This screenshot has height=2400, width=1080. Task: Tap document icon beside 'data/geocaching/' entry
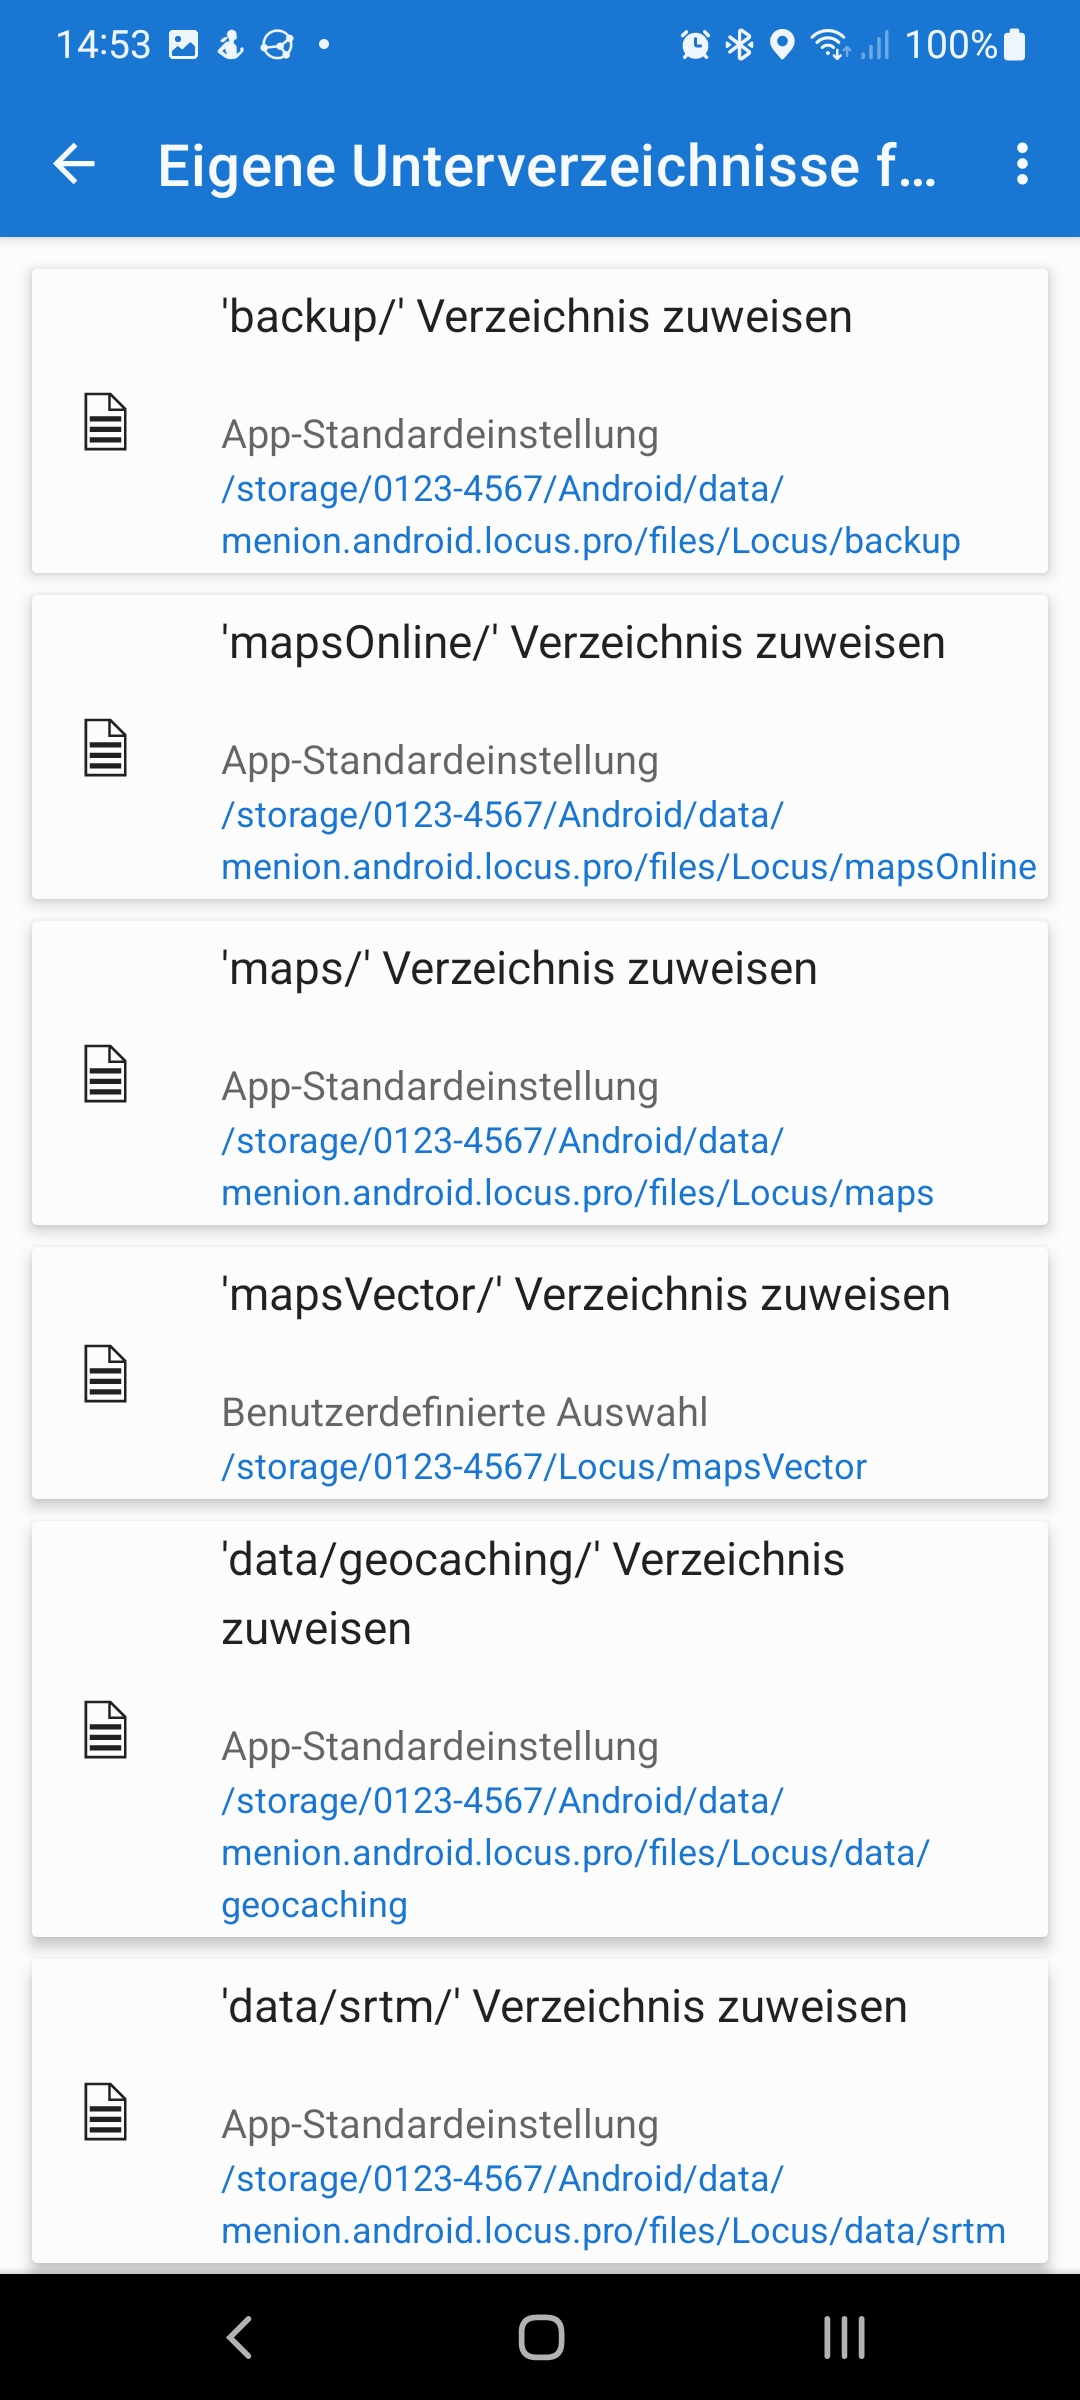click(x=105, y=1730)
